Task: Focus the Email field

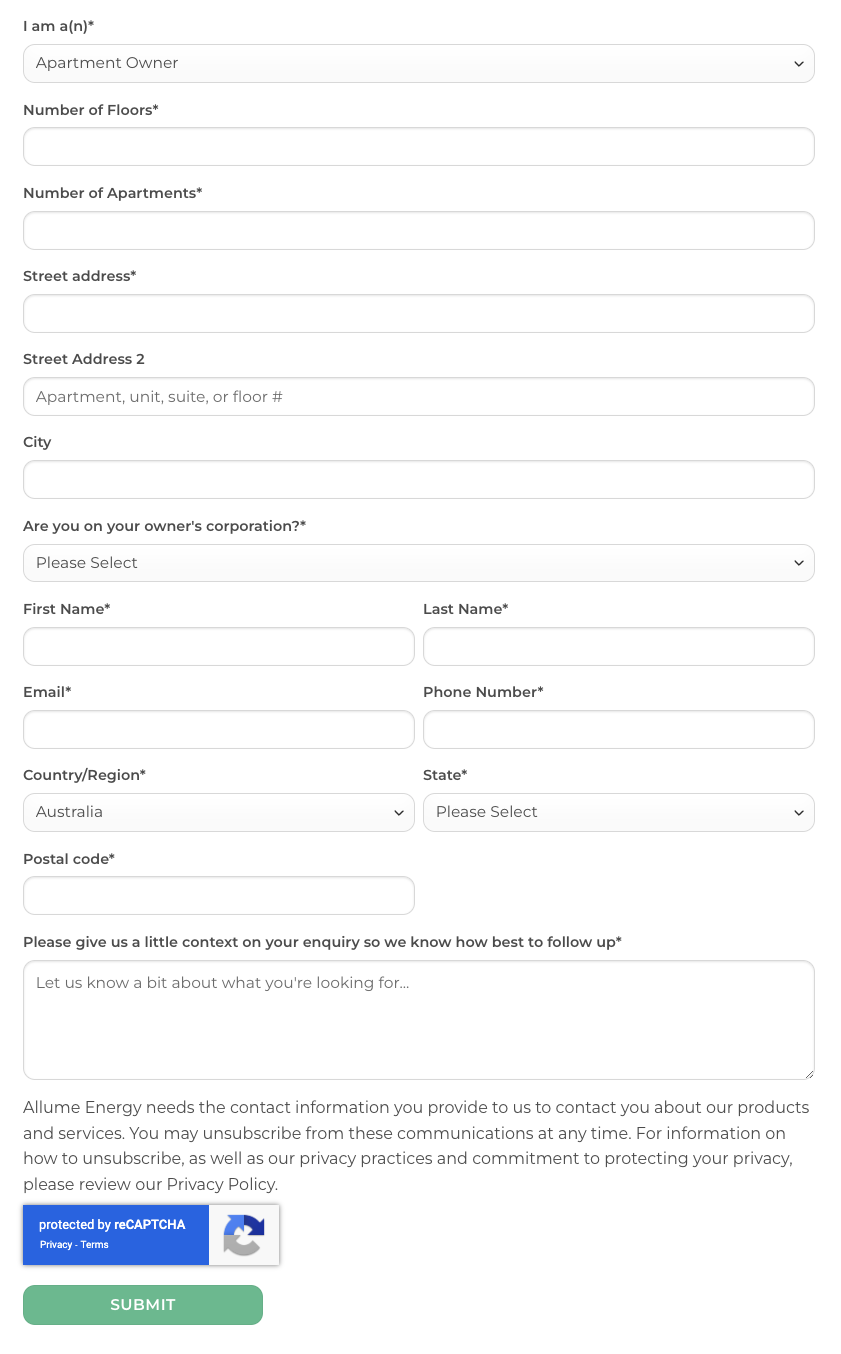Action: pyautogui.click(x=219, y=729)
